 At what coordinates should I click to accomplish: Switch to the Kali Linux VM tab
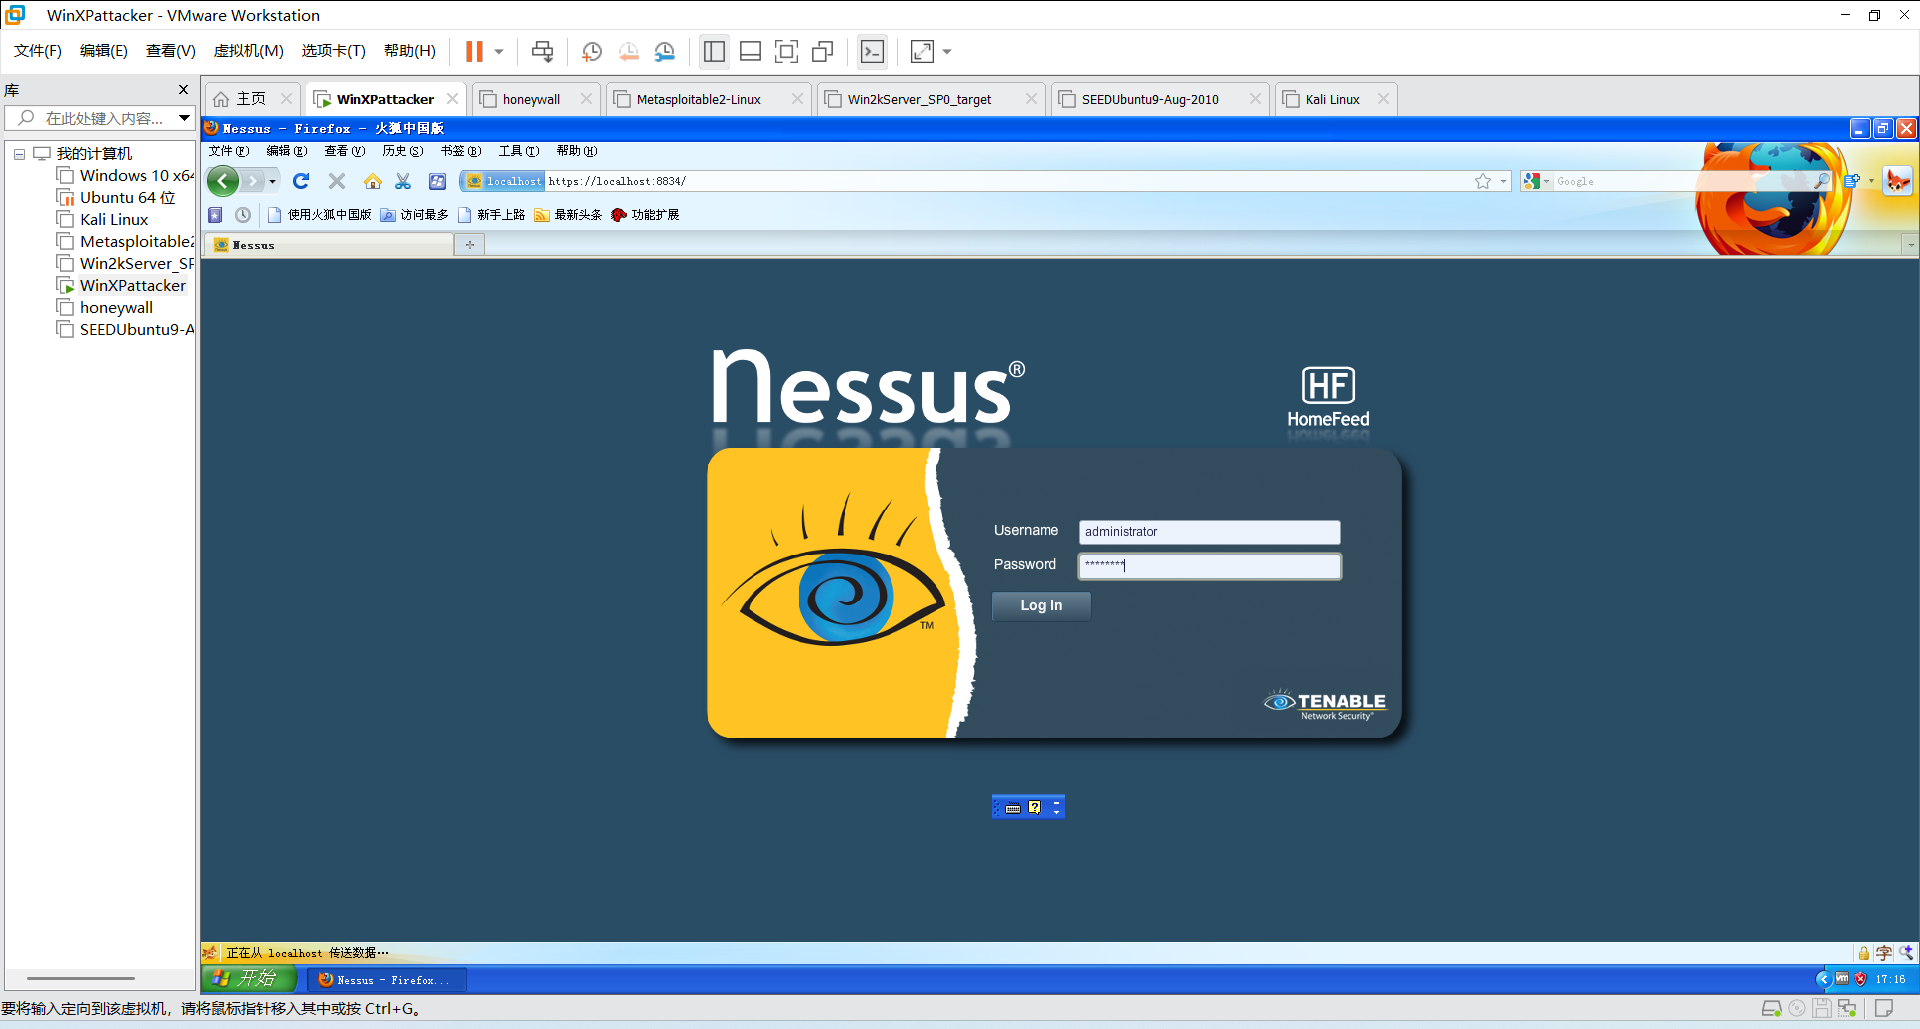[x=1332, y=99]
